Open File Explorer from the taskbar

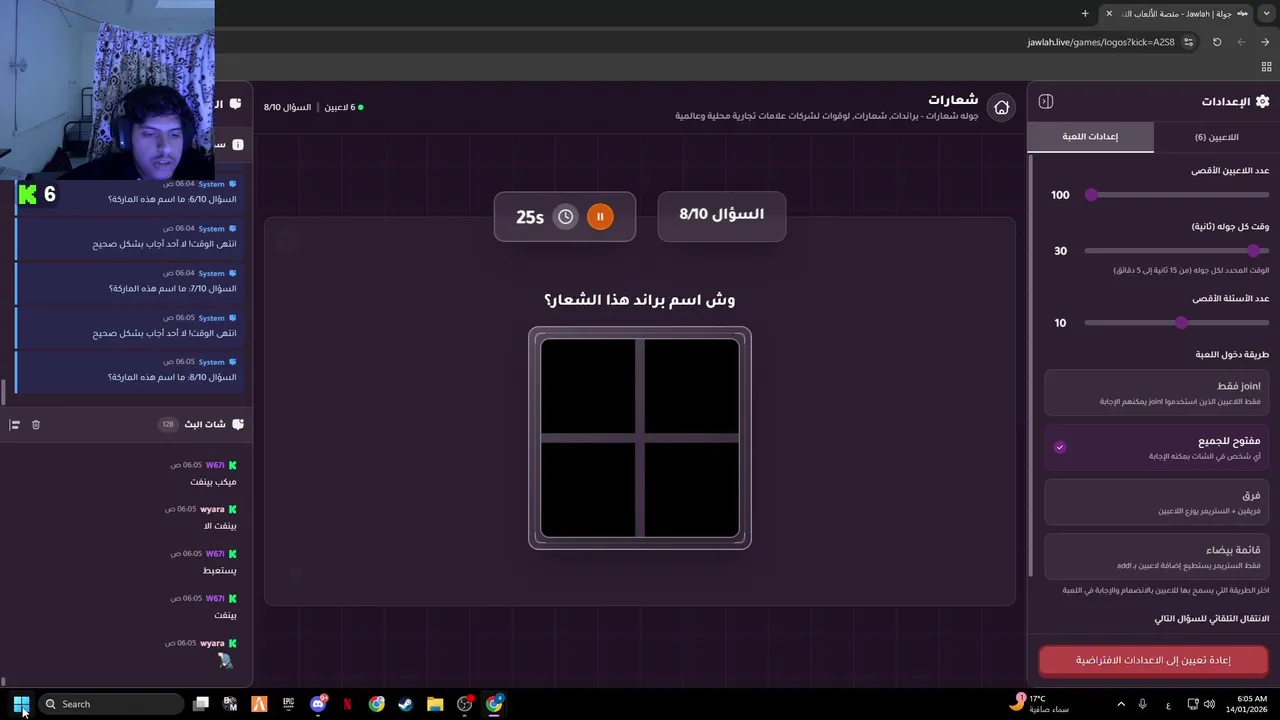[x=435, y=704]
